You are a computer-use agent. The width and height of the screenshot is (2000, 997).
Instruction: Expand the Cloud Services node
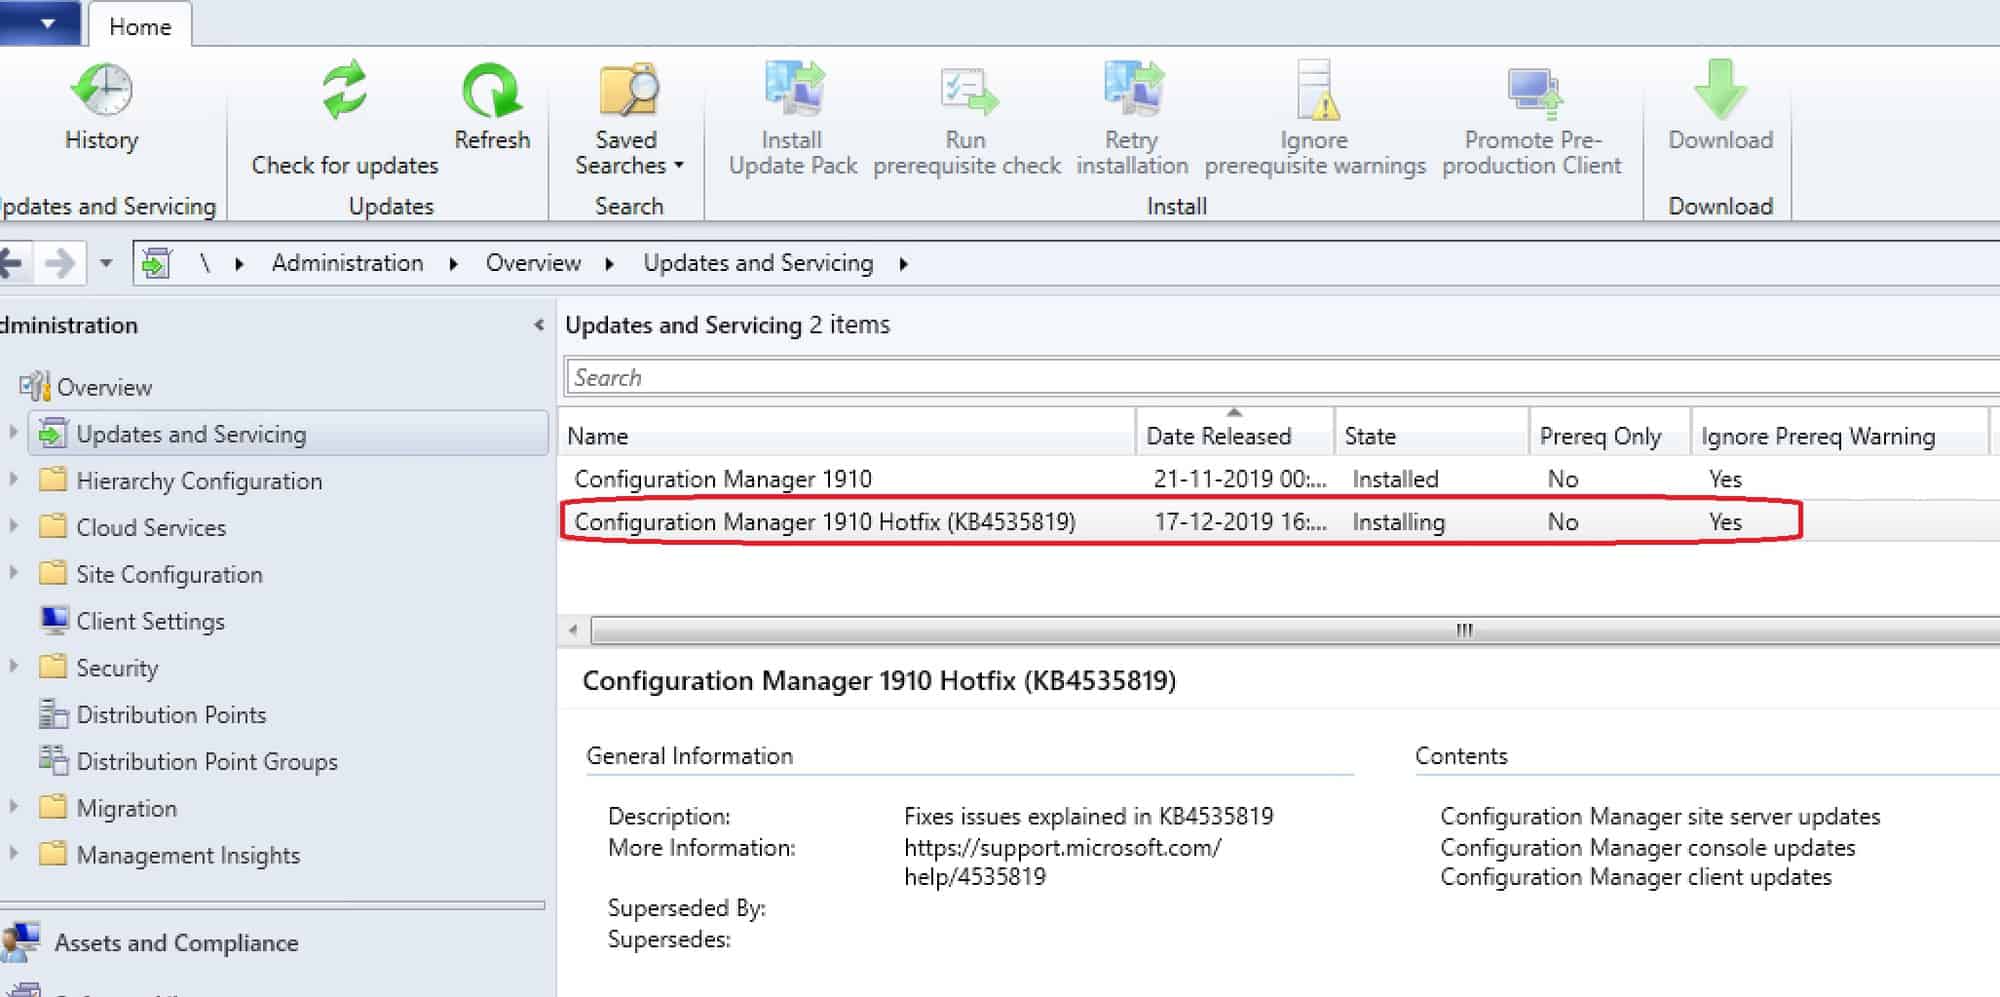[13, 526]
